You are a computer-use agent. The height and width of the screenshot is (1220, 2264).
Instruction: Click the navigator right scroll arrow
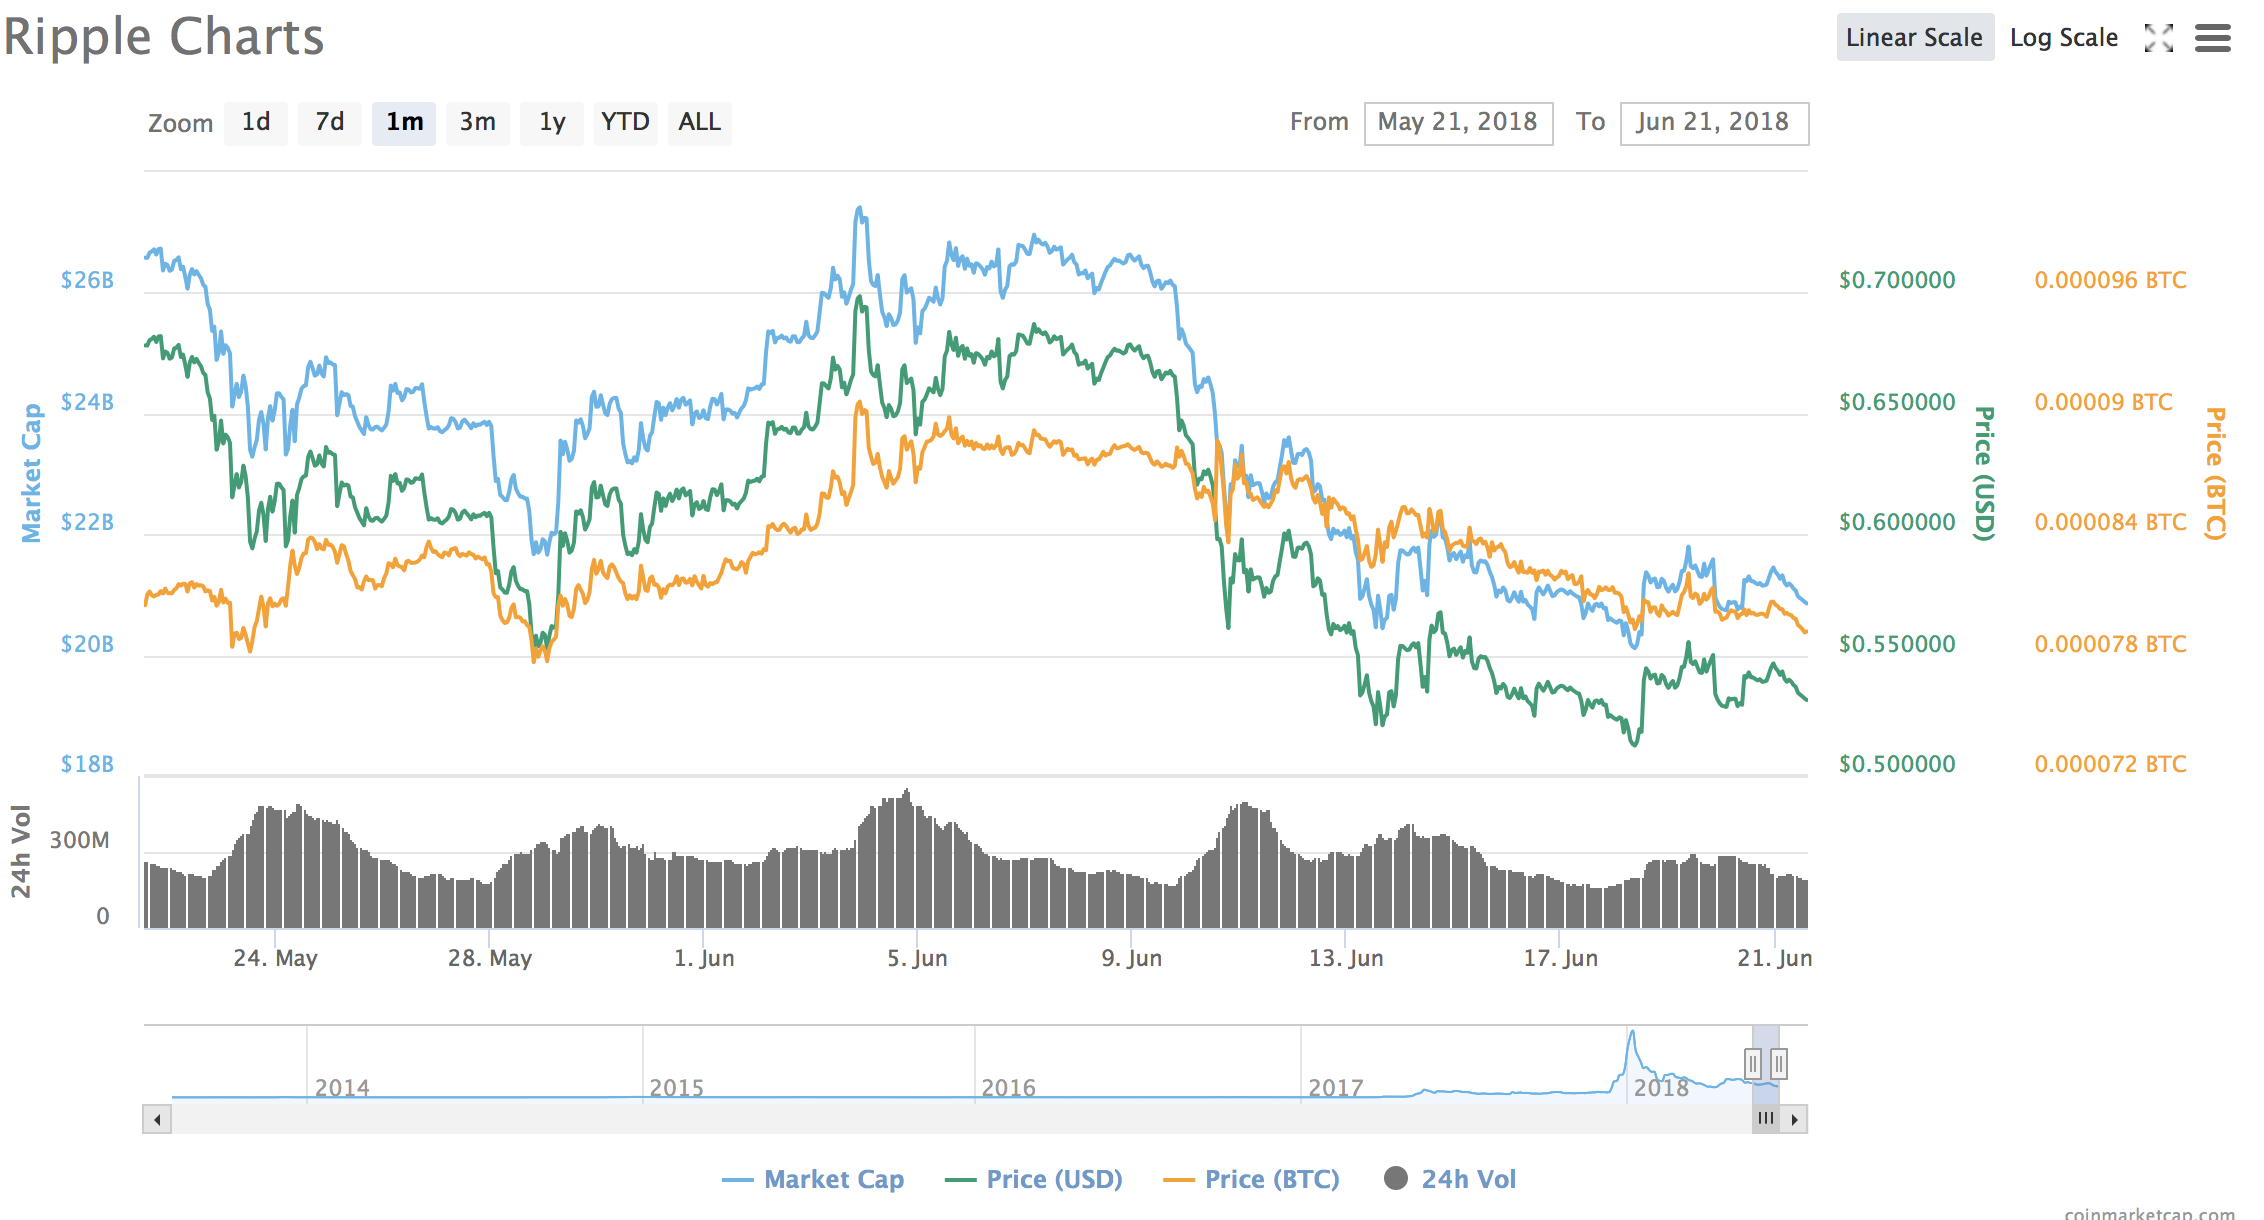(1794, 1119)
